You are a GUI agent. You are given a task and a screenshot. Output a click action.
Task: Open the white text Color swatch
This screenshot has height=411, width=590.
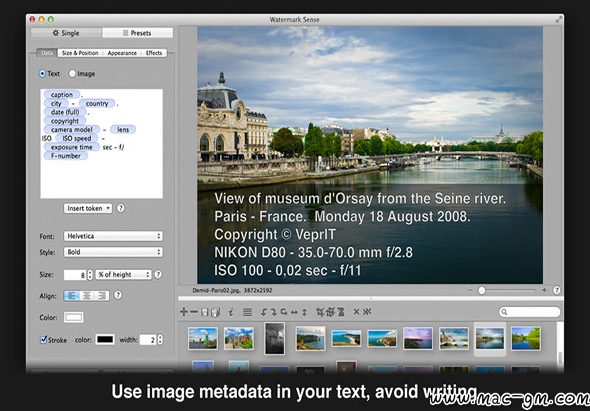coord(74,317)
